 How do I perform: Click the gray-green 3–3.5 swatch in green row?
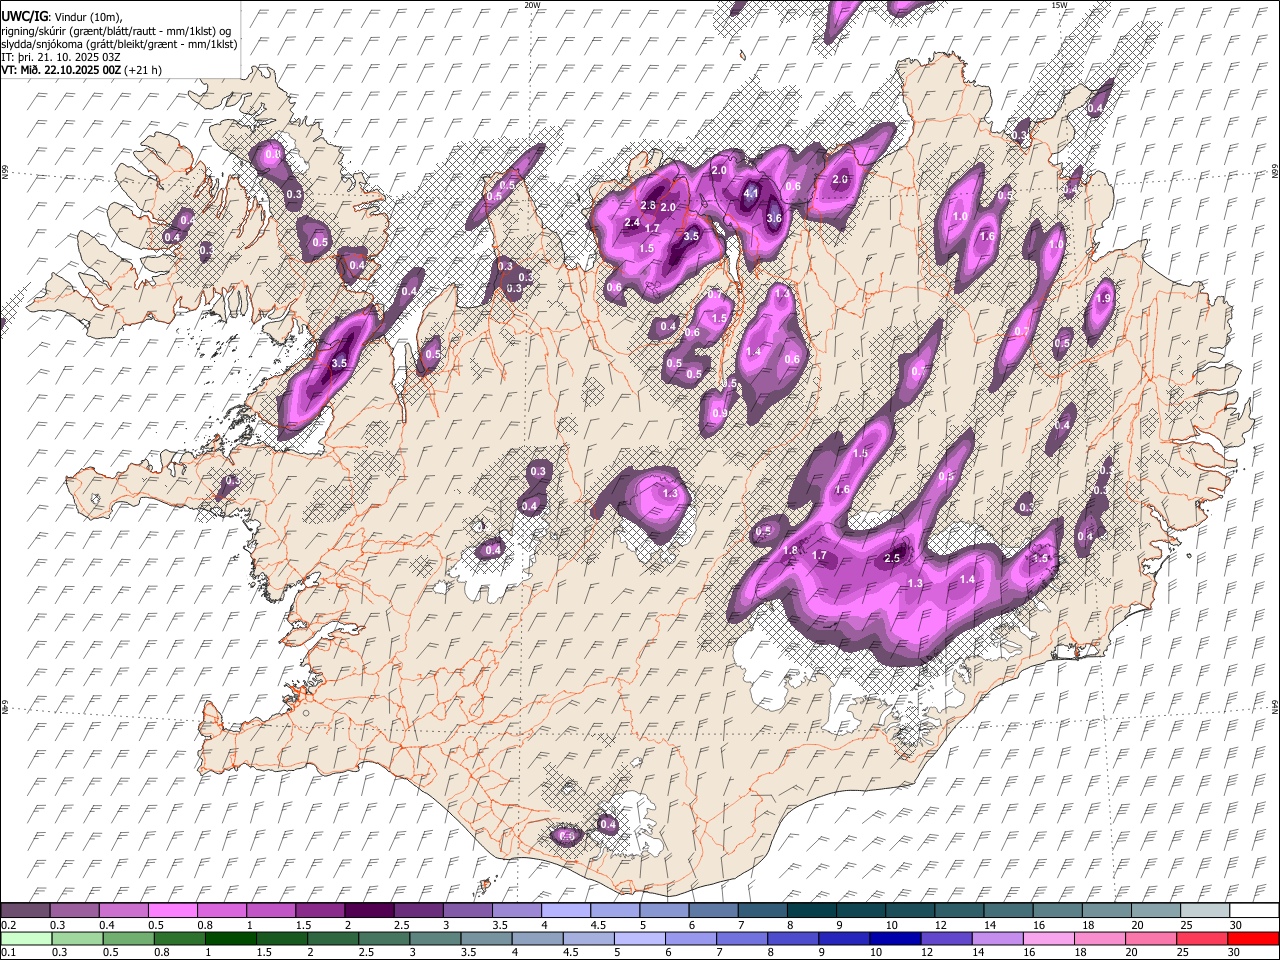435,938
